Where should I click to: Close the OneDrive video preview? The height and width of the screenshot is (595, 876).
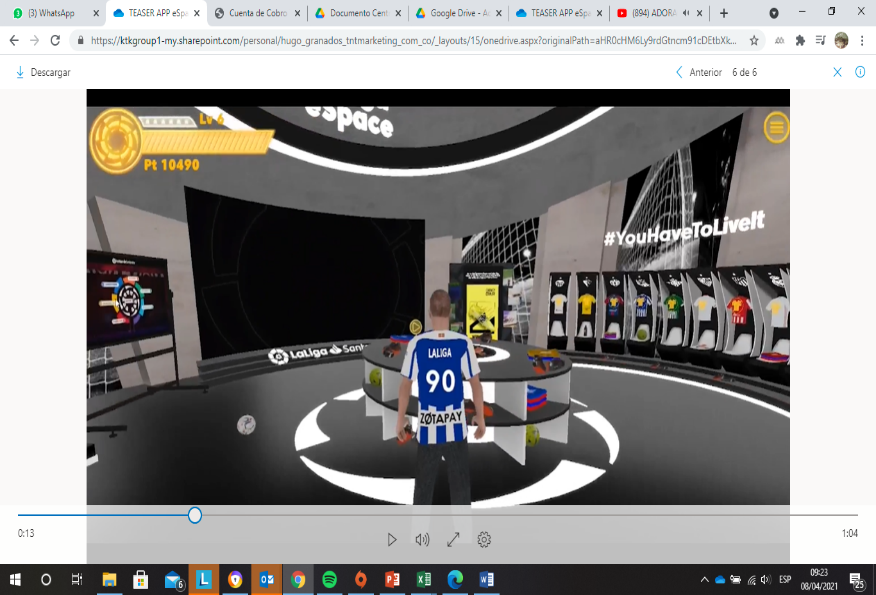pos(837,72)
